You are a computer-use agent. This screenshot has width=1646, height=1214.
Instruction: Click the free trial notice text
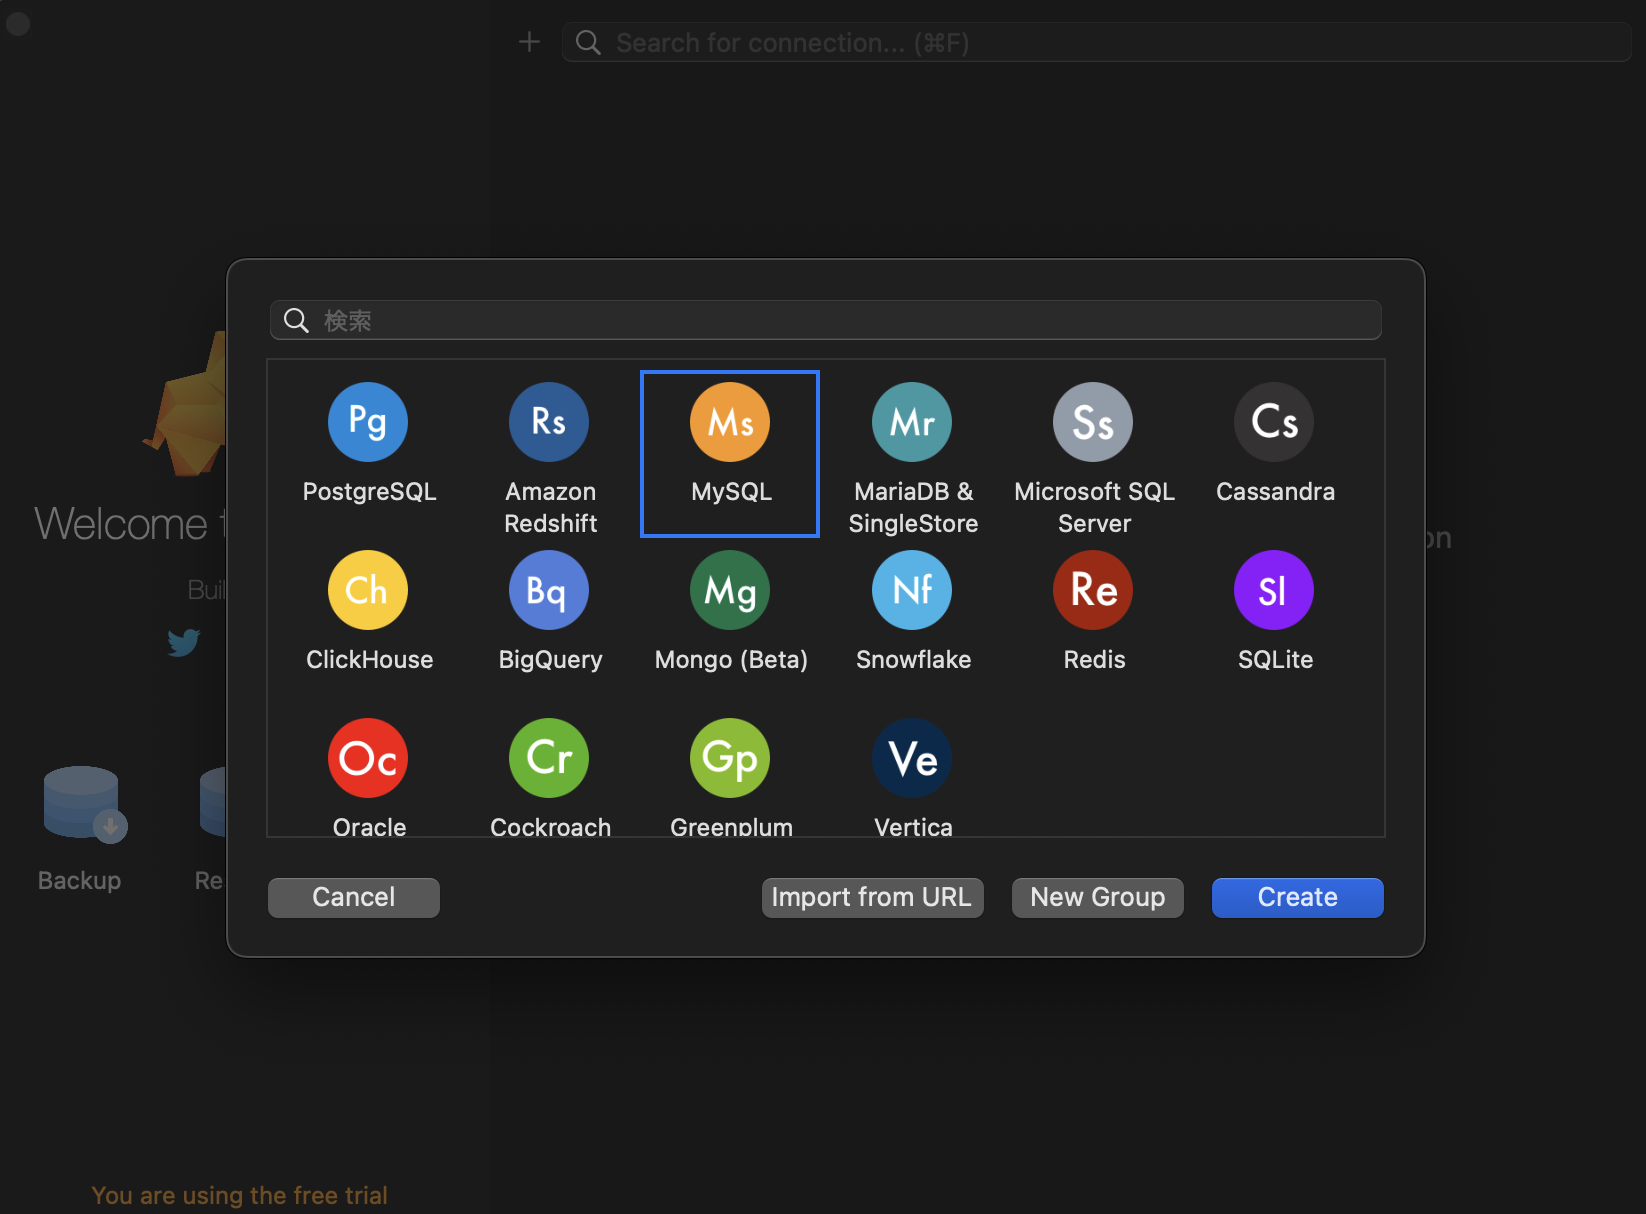click(239, 1195)
